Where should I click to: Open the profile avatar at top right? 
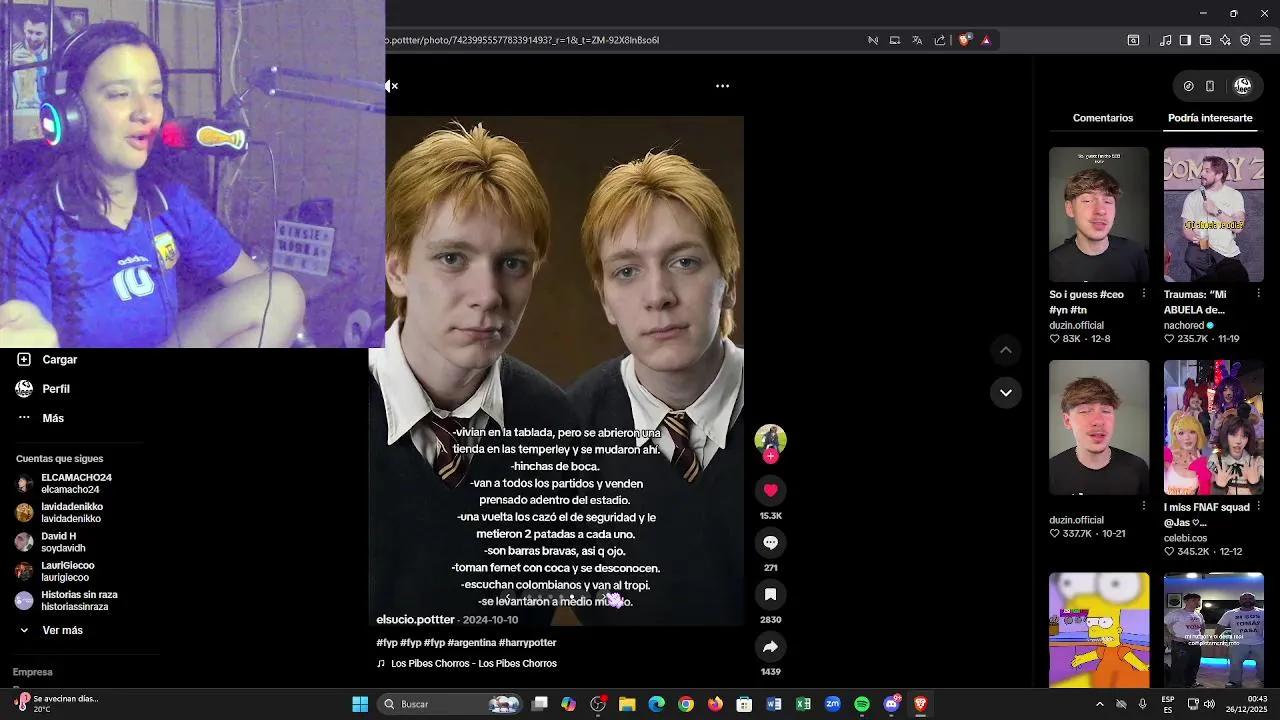click(x=1242, y=86)
